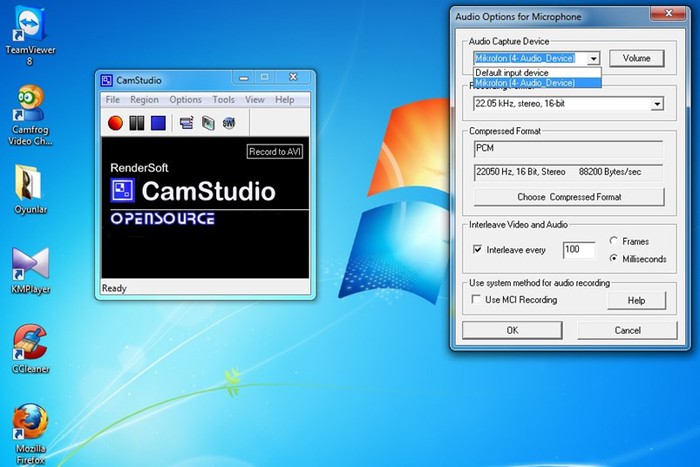Click the CamStudio title bar icon

click(107, 80)
